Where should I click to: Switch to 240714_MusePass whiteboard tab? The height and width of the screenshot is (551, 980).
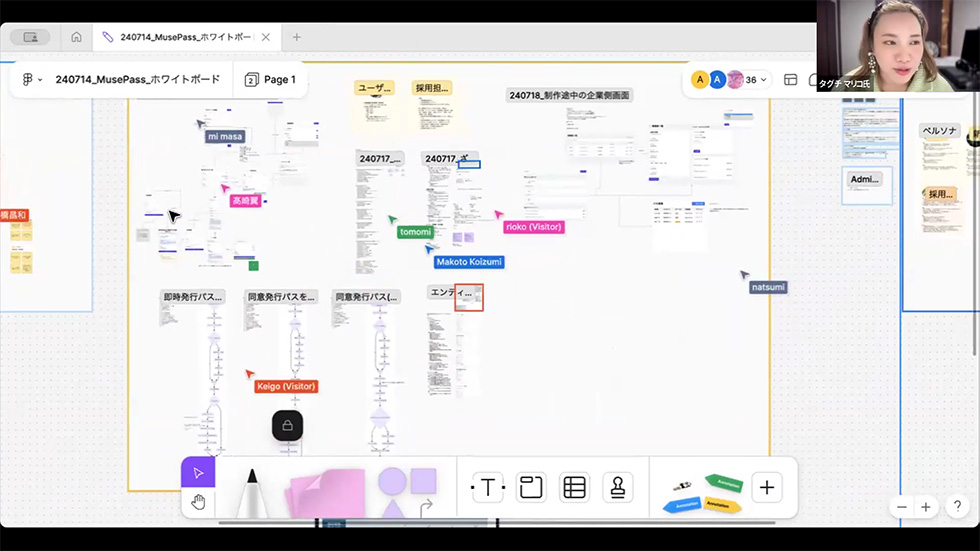click(x=186, y=37)
